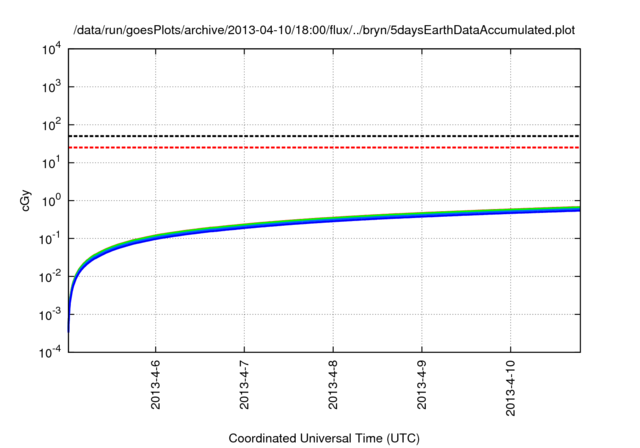Click the plot title file path text

click(x=324, y=30)
